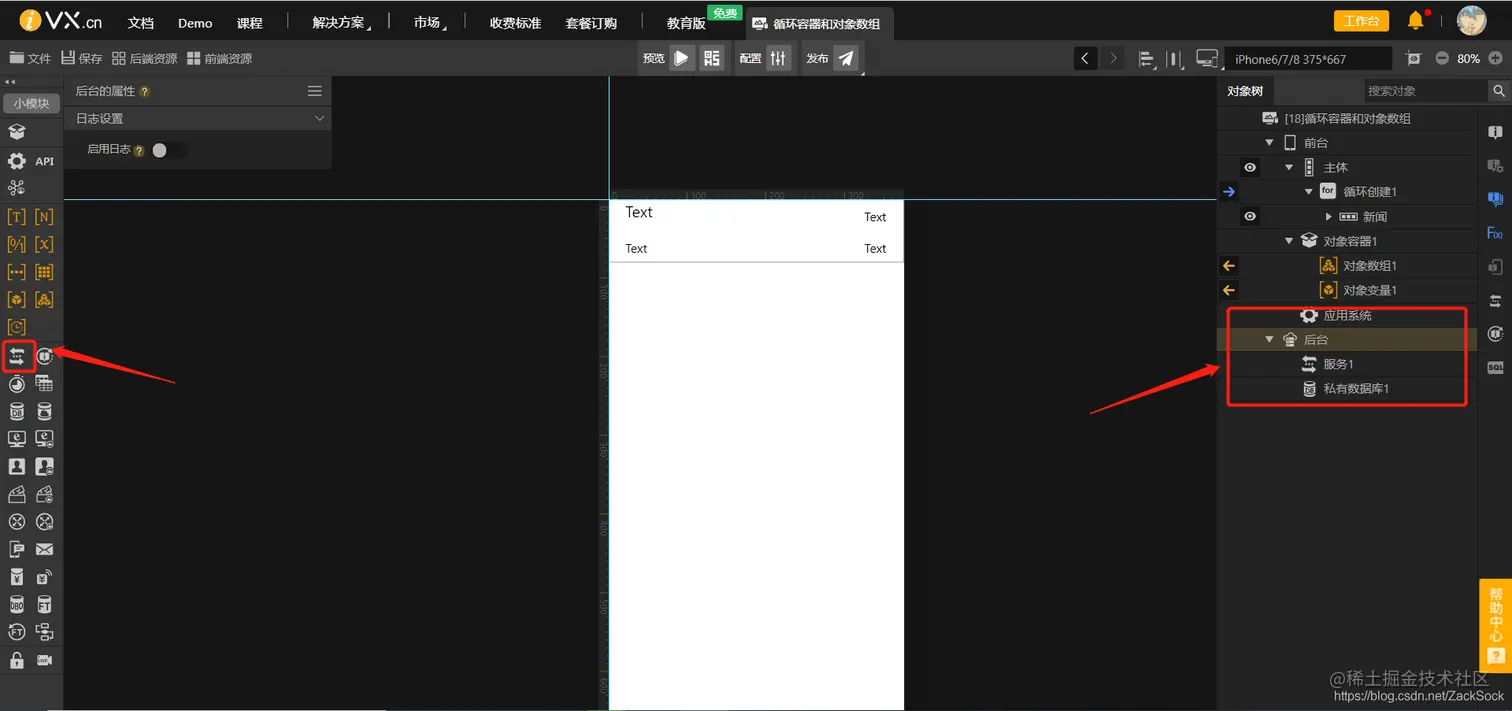The height and width of the screenshot is (711, 1512).
Task: Open the Demo menu item
Action: tap(195, 23)
